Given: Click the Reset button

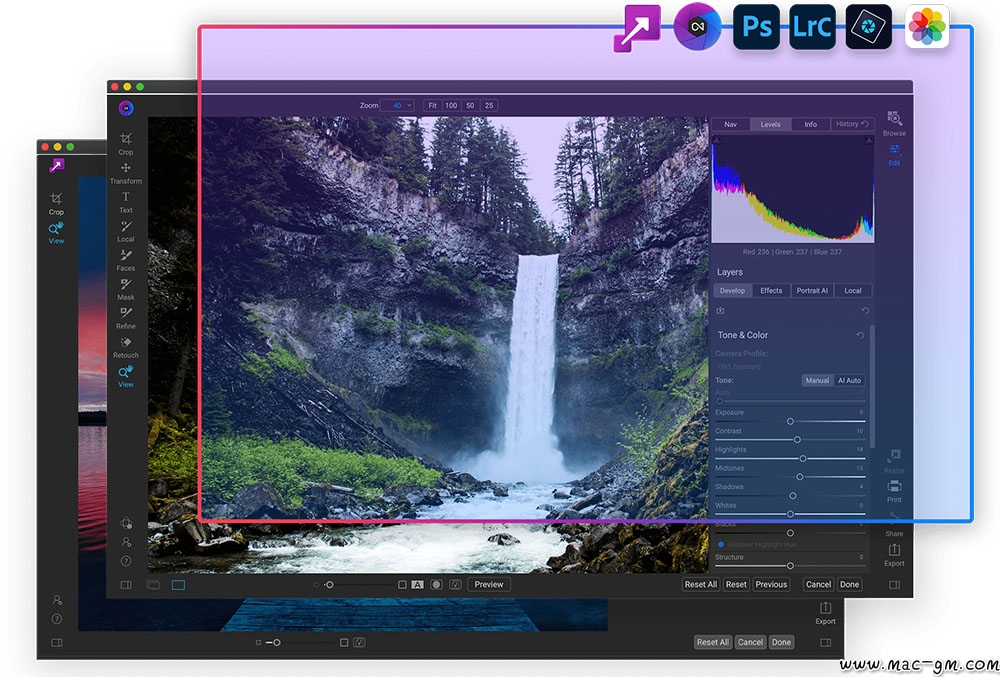Looking at the screenshot, I should (736, 585).
